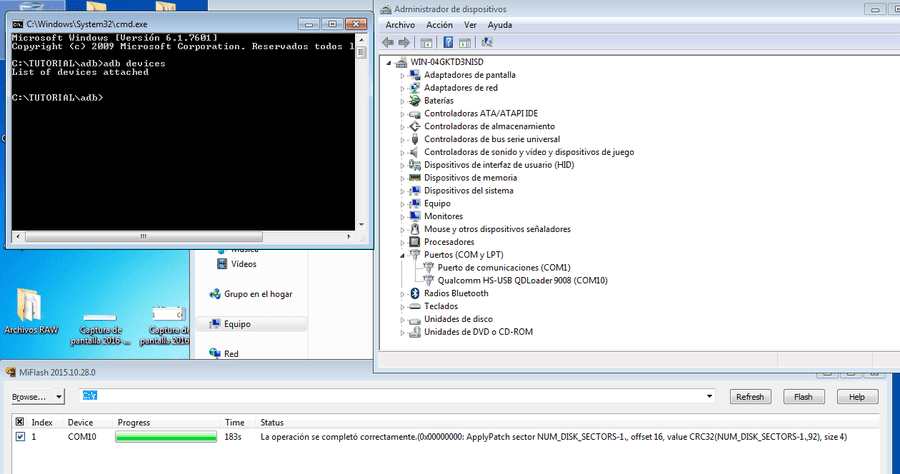The width and height of the screenshot is (900, 474).
Task: Click the Forward arrow in Device Manager toolbar
Action: coord(404,42)
